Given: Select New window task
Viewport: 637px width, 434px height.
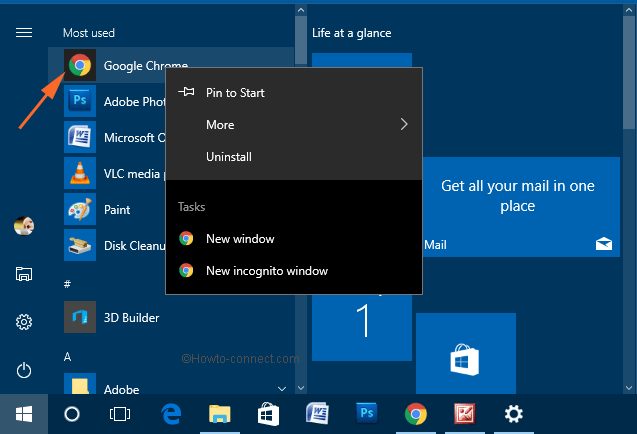Looking at the screenshot, I should (294, 239).
